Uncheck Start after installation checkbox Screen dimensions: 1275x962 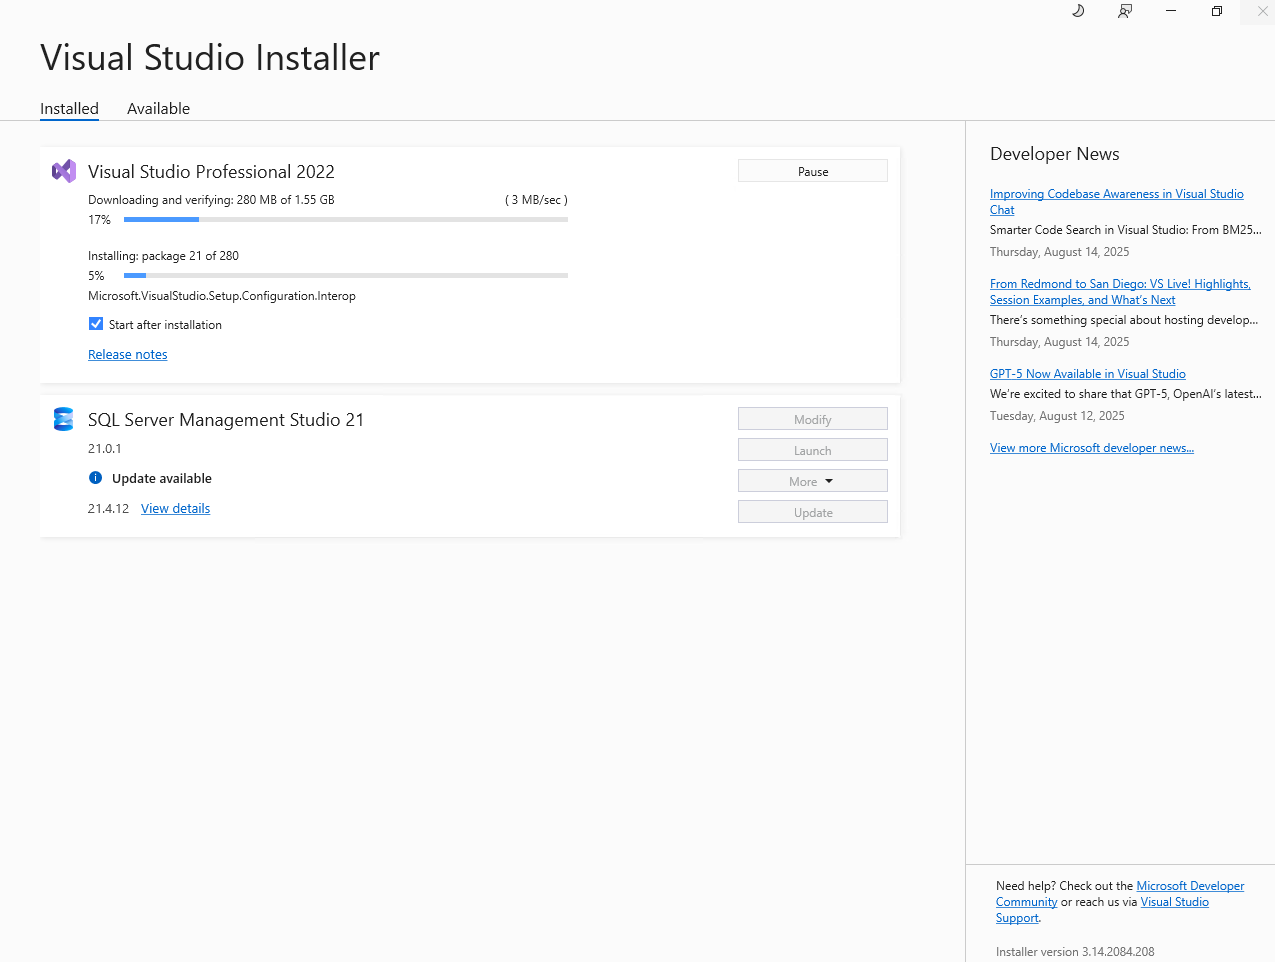96,324
